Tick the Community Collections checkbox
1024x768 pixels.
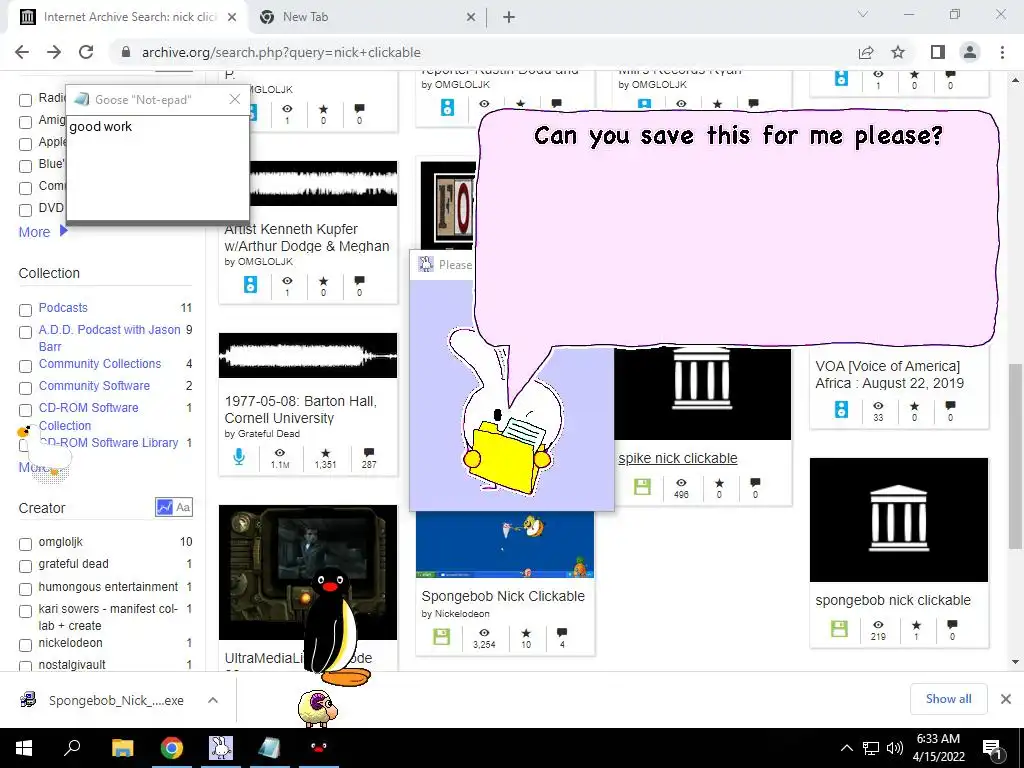click(25, 366)
